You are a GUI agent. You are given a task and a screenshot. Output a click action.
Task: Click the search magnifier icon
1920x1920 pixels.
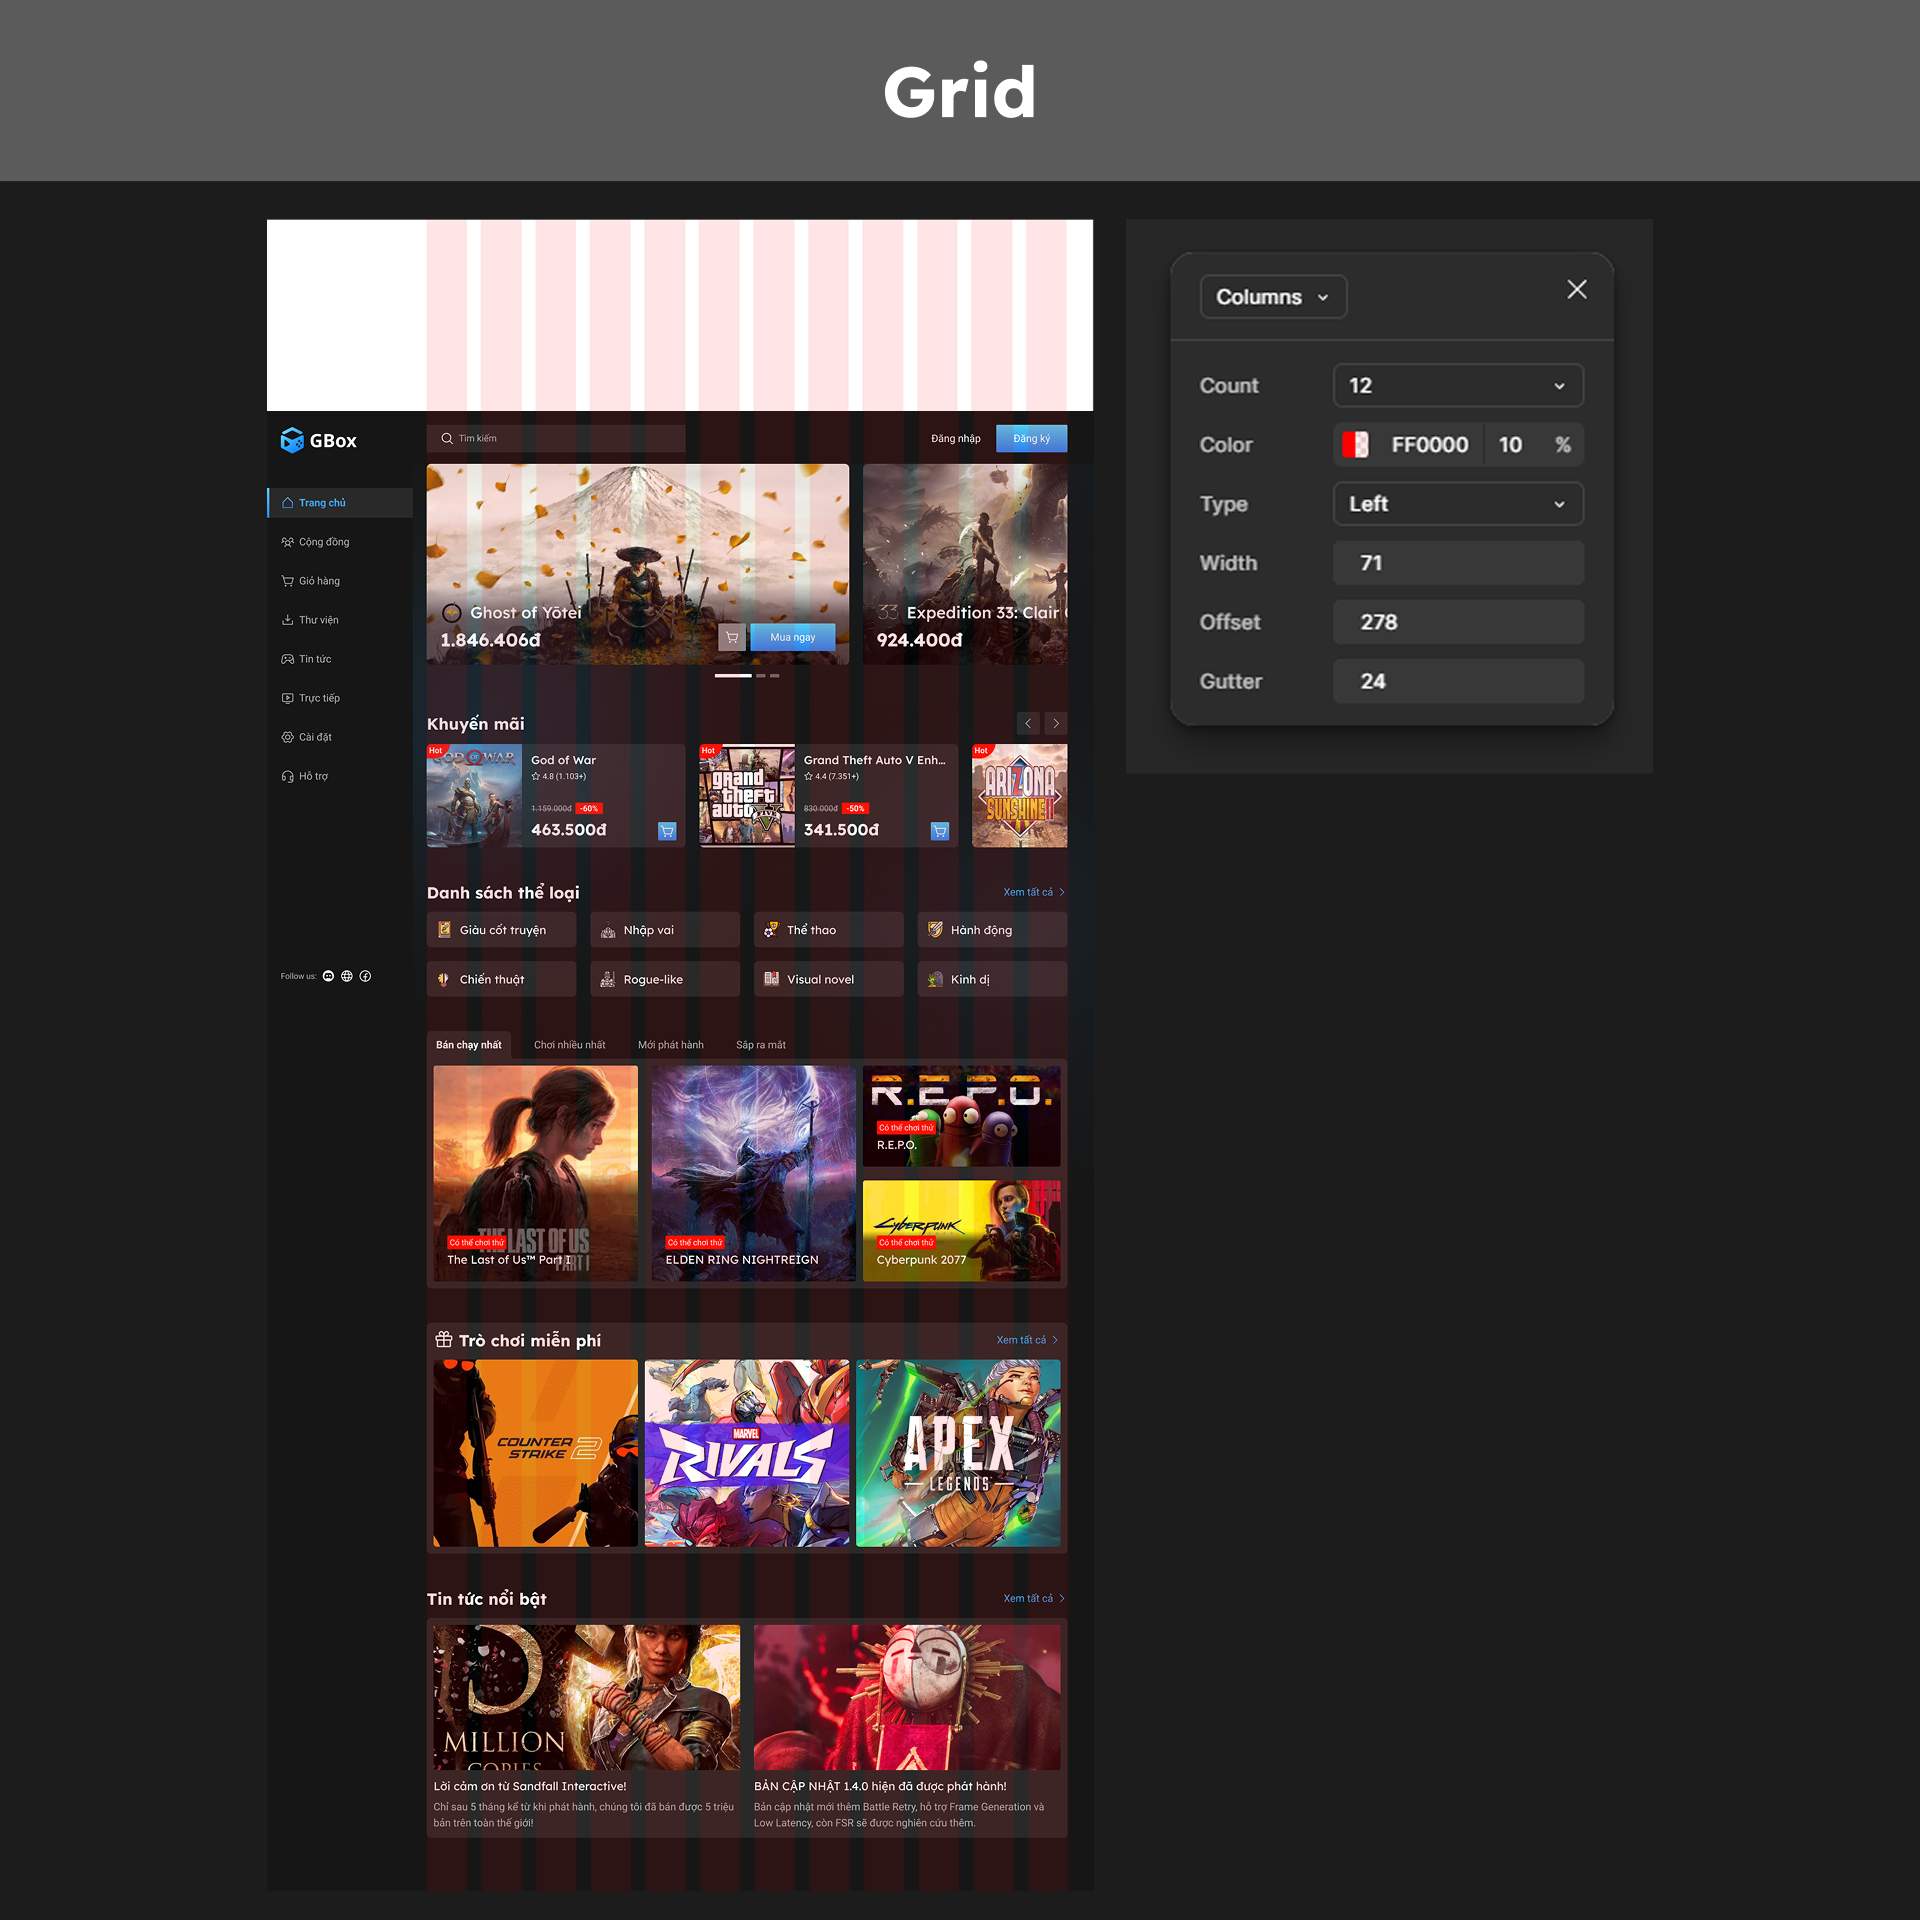tap(447, 438)
